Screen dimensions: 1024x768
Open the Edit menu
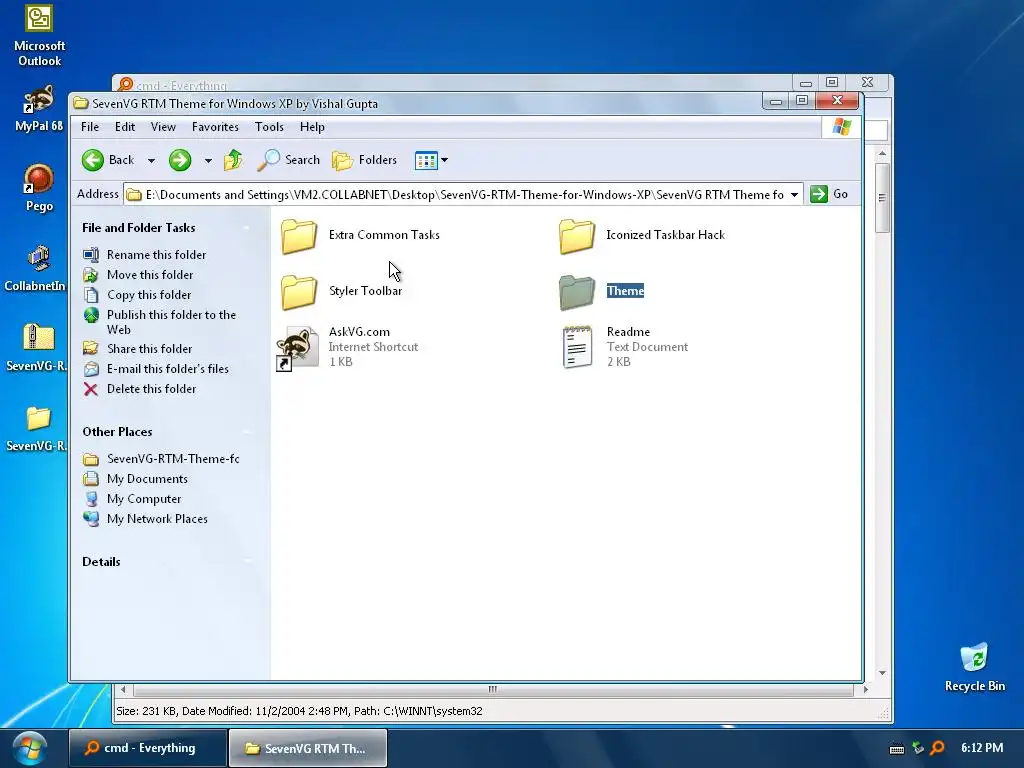click(125, 127)
